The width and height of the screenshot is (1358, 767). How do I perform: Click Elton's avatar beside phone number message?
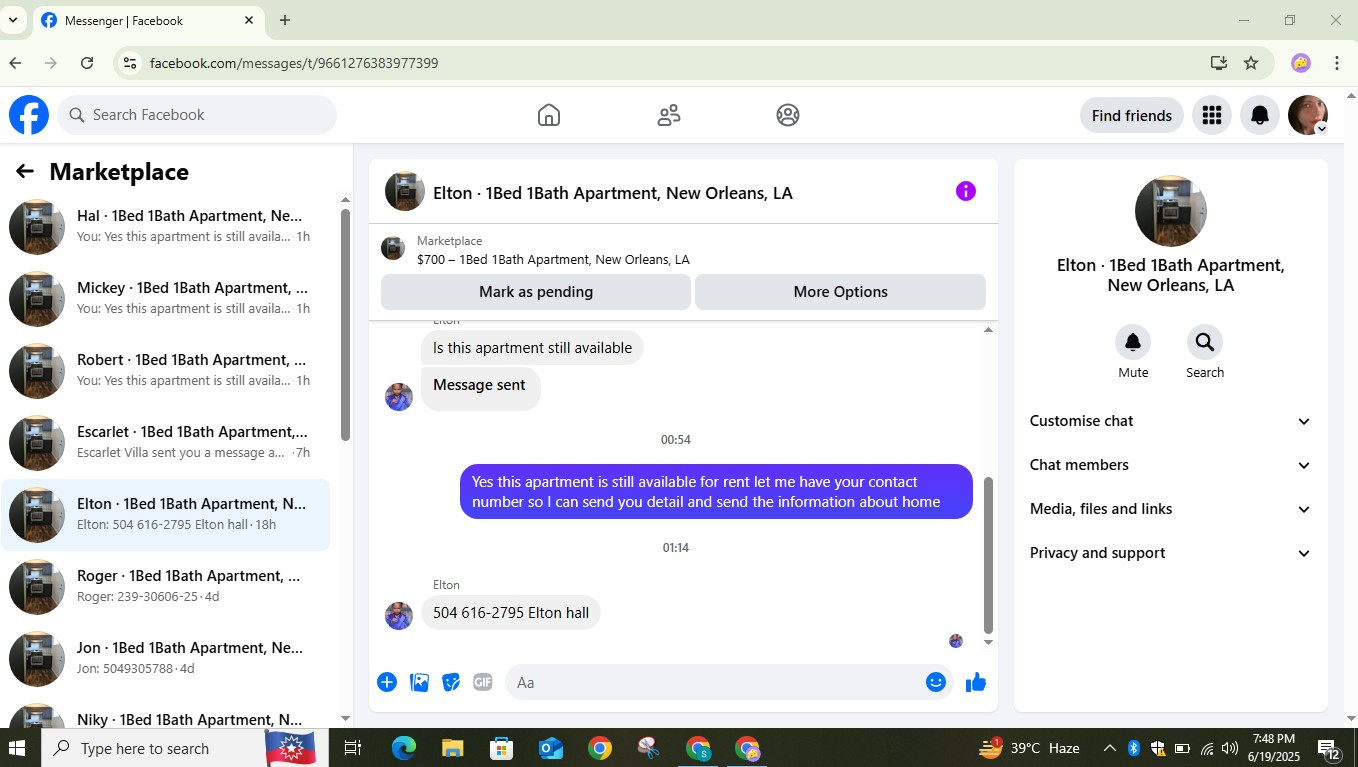(x=399, y=615)
